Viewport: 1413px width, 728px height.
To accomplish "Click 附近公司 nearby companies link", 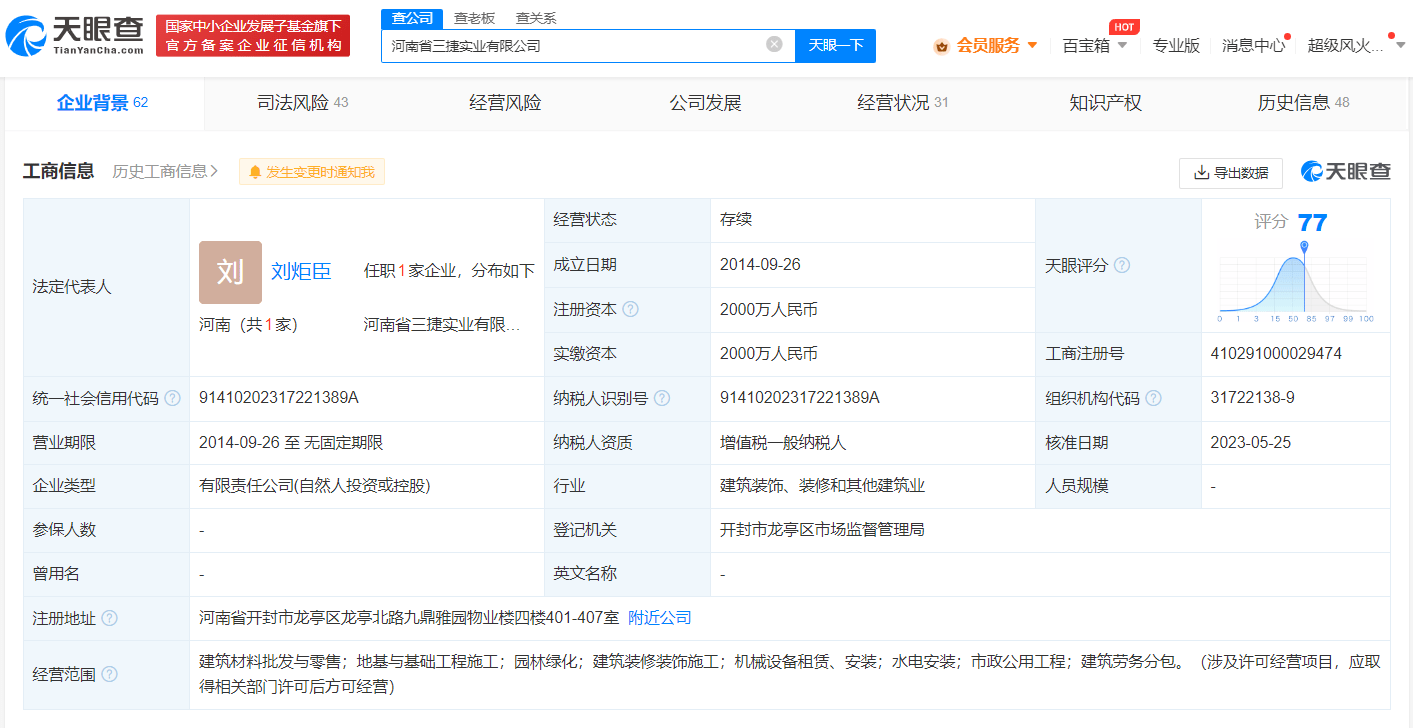I will (659, 618).
